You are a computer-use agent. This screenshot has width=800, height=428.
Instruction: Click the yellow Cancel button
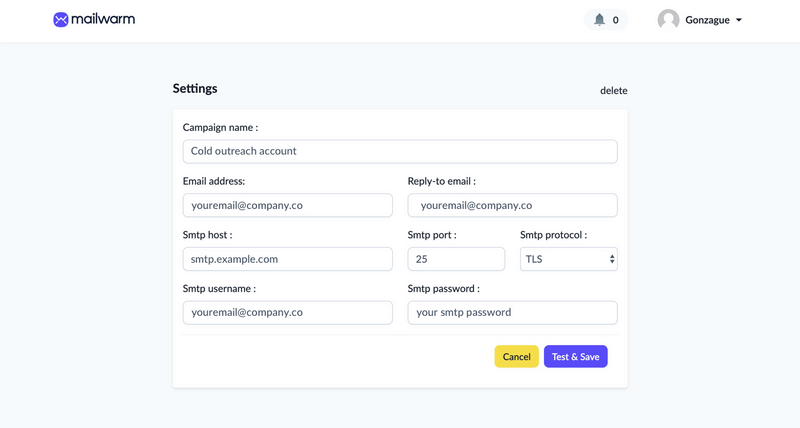pos(516,357)
